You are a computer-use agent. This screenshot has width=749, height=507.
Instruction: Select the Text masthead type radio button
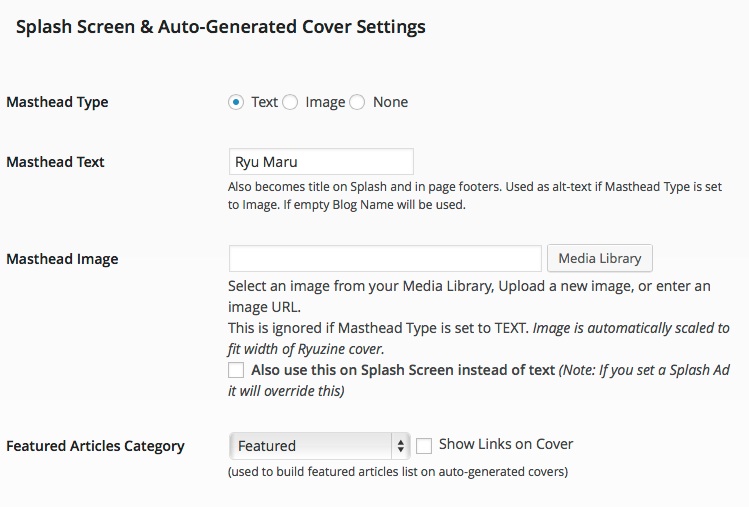tap(237, 102)
